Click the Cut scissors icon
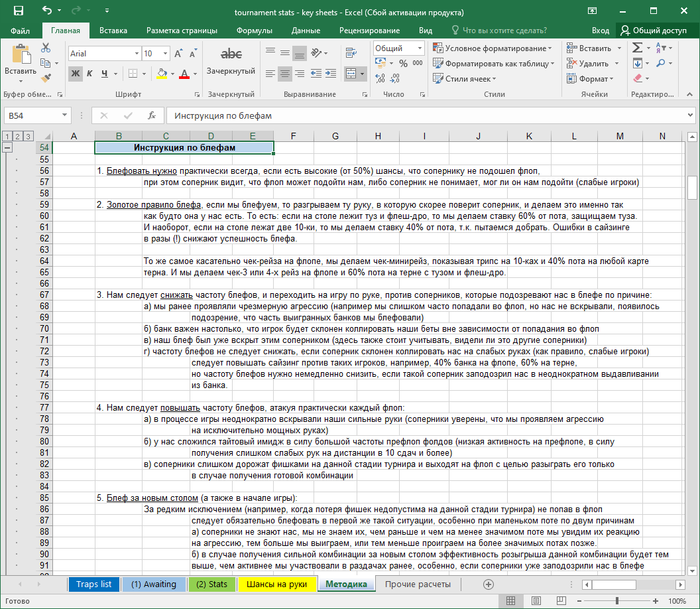 pos(46,48)
